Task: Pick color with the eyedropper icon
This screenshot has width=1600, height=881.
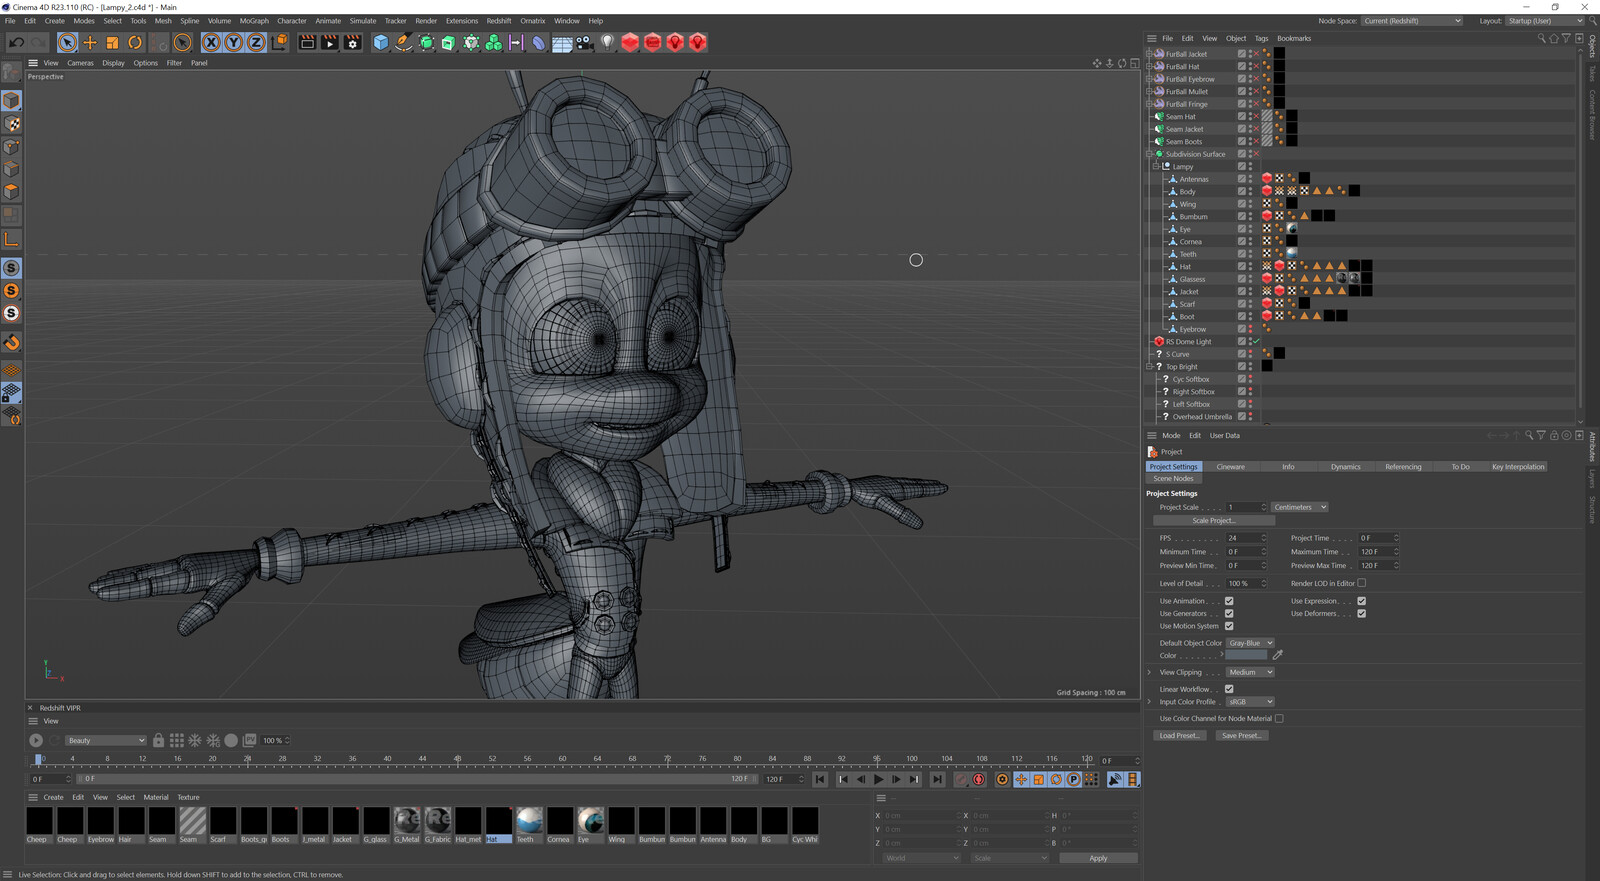Action: [x=1278, y=655]
